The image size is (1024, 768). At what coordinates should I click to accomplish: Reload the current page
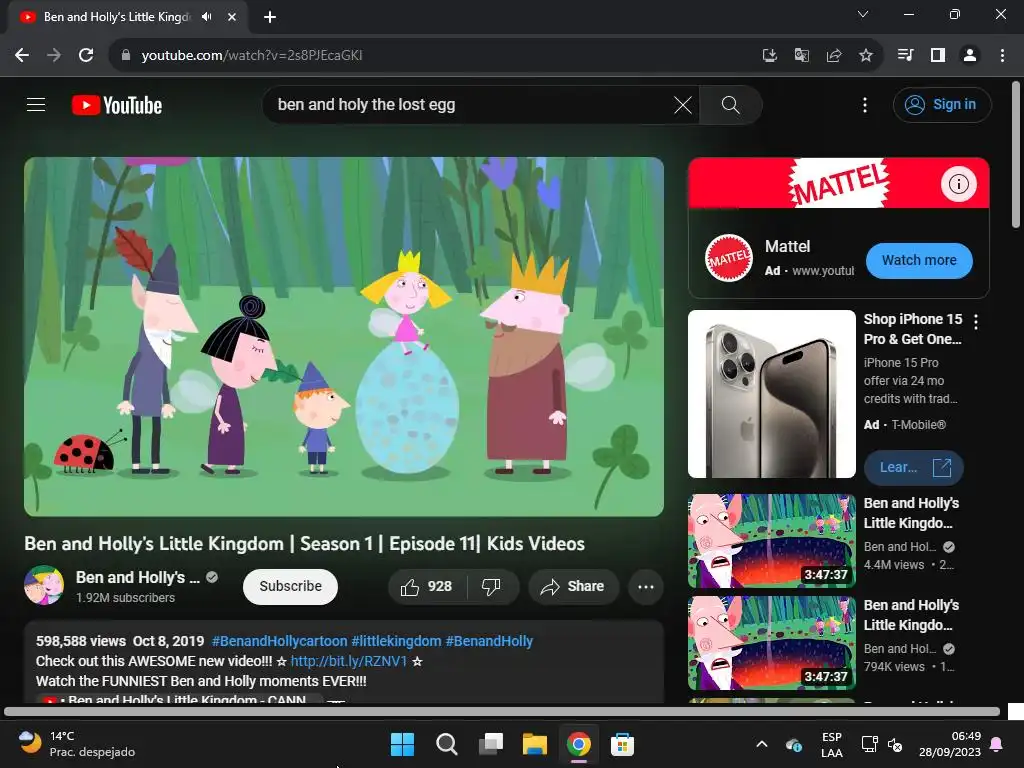[86, 56]
